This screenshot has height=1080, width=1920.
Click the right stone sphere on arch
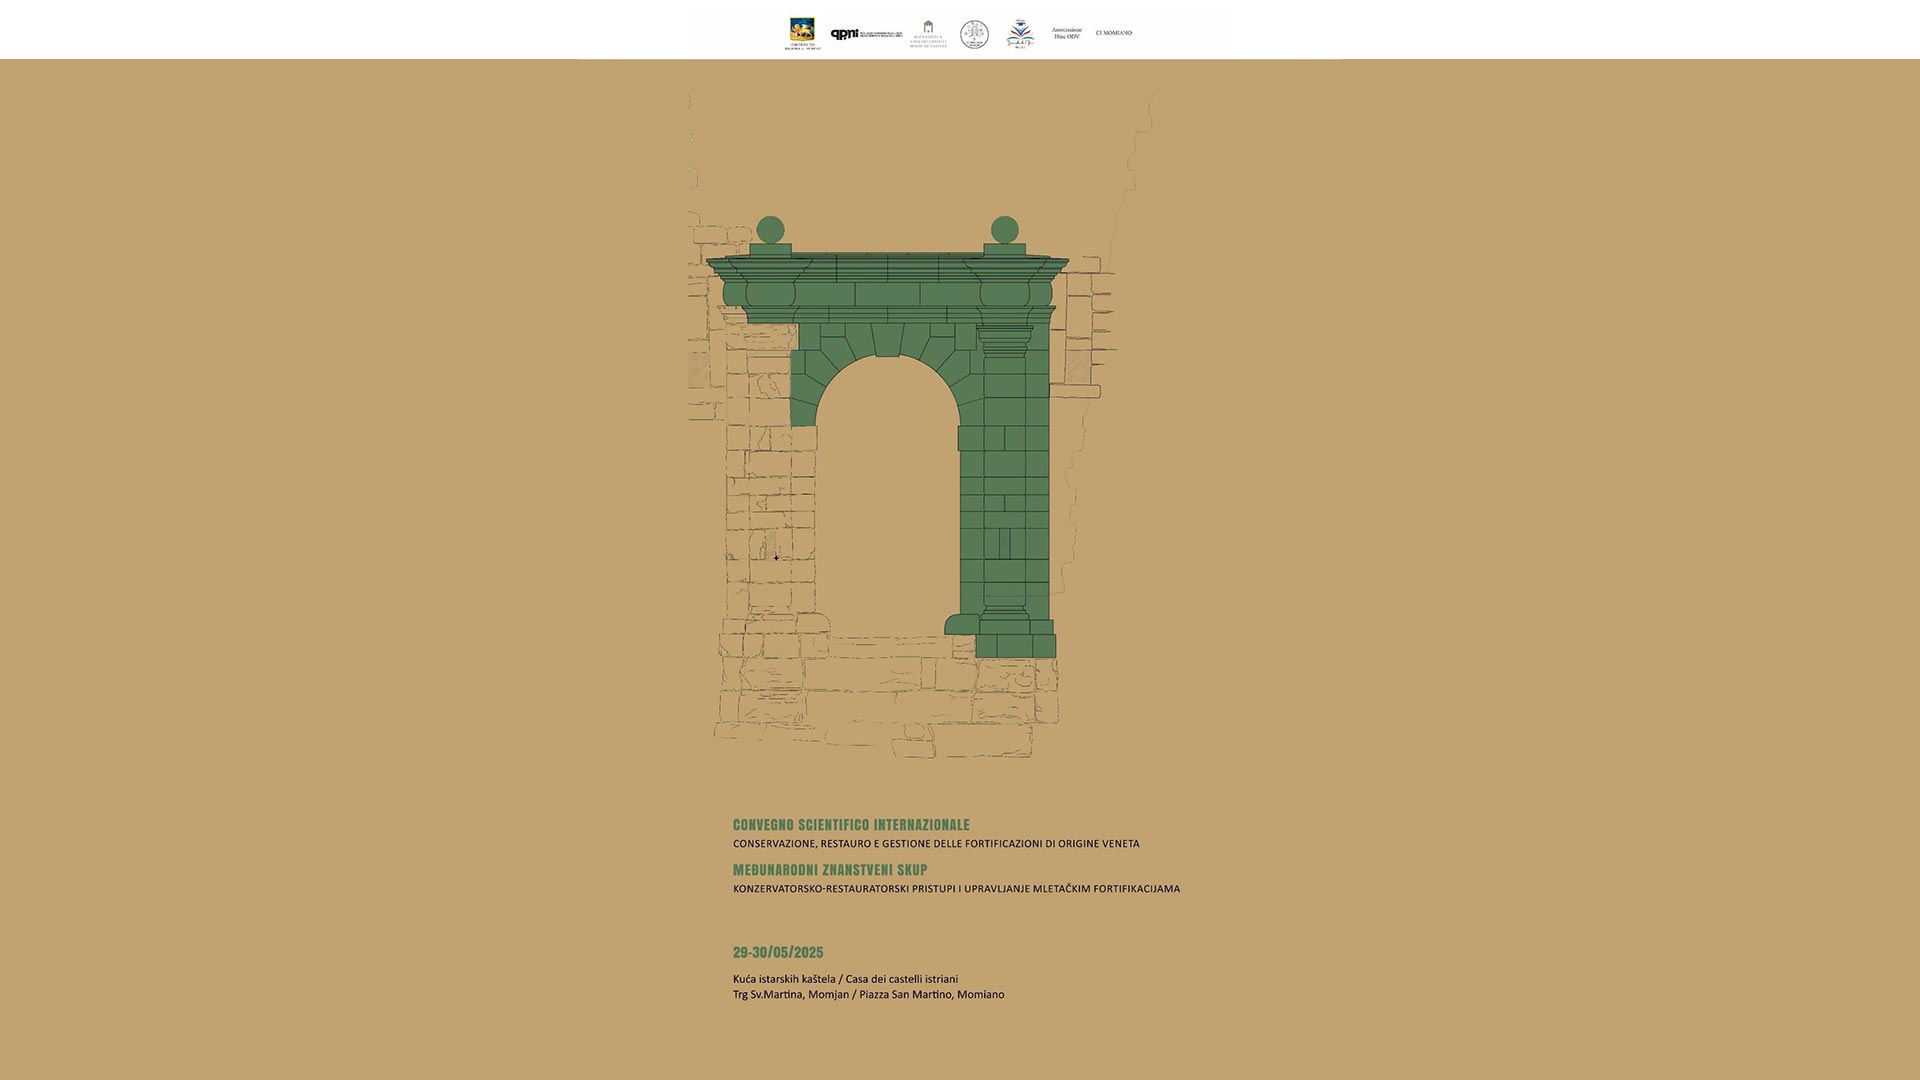coord(1004,230)
